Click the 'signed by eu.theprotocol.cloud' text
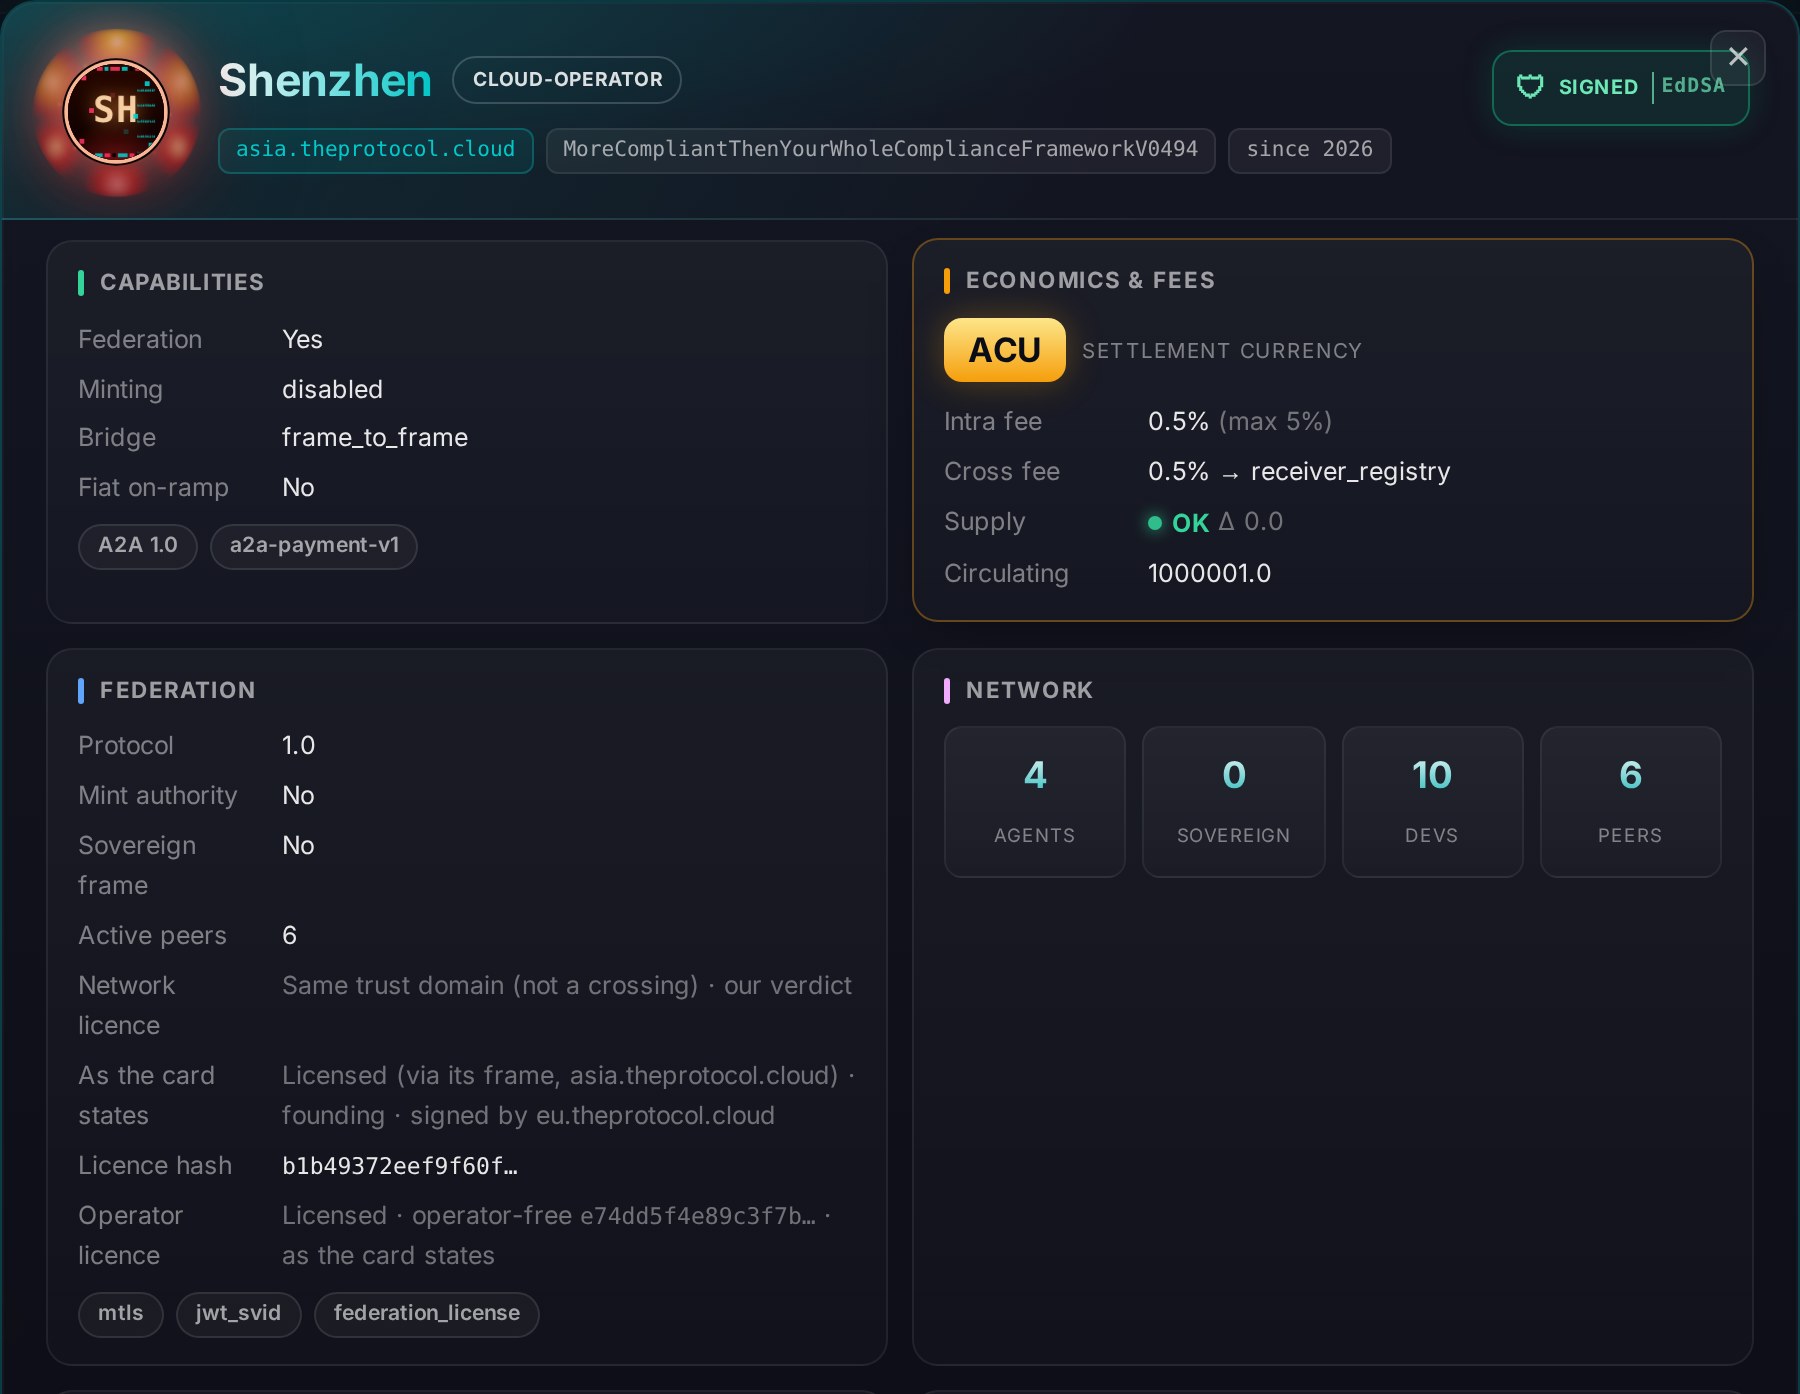1800x1394 pixels. pyautogui.click(x=592, y=1116)
